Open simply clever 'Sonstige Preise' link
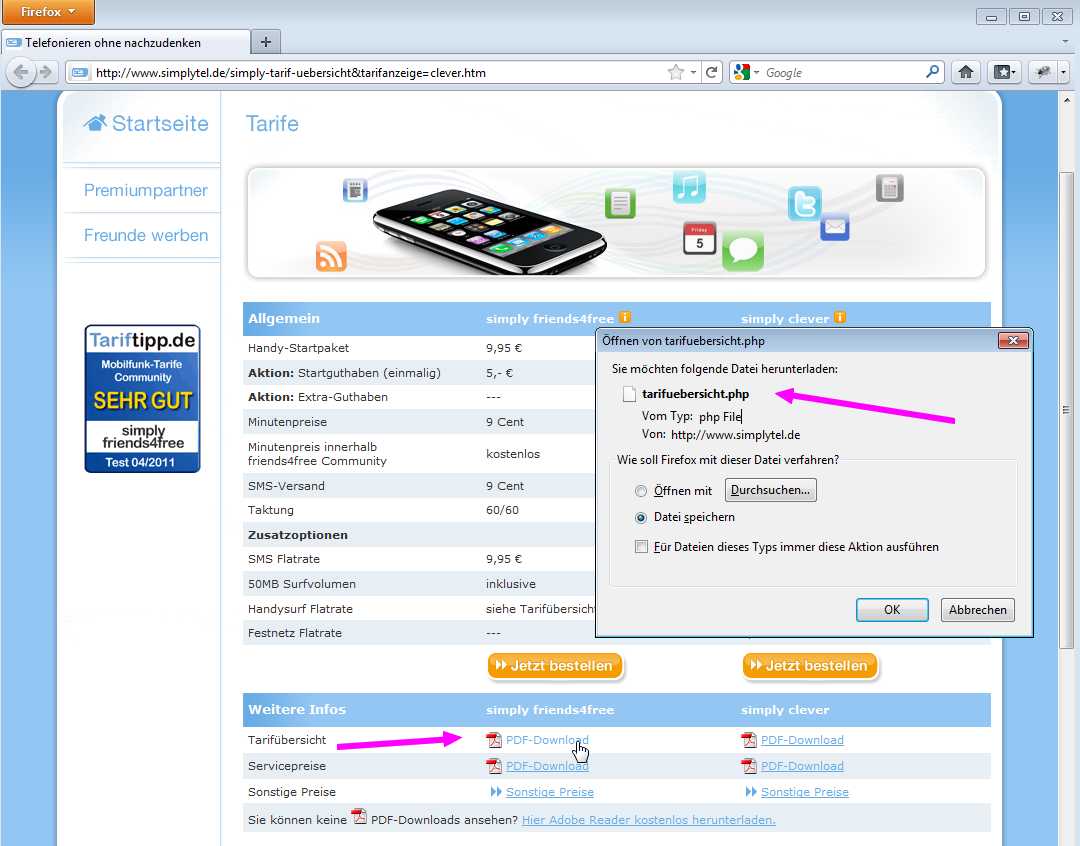Image resolution: width=1080 pixels, height=846 pixels. coord(804,792)
